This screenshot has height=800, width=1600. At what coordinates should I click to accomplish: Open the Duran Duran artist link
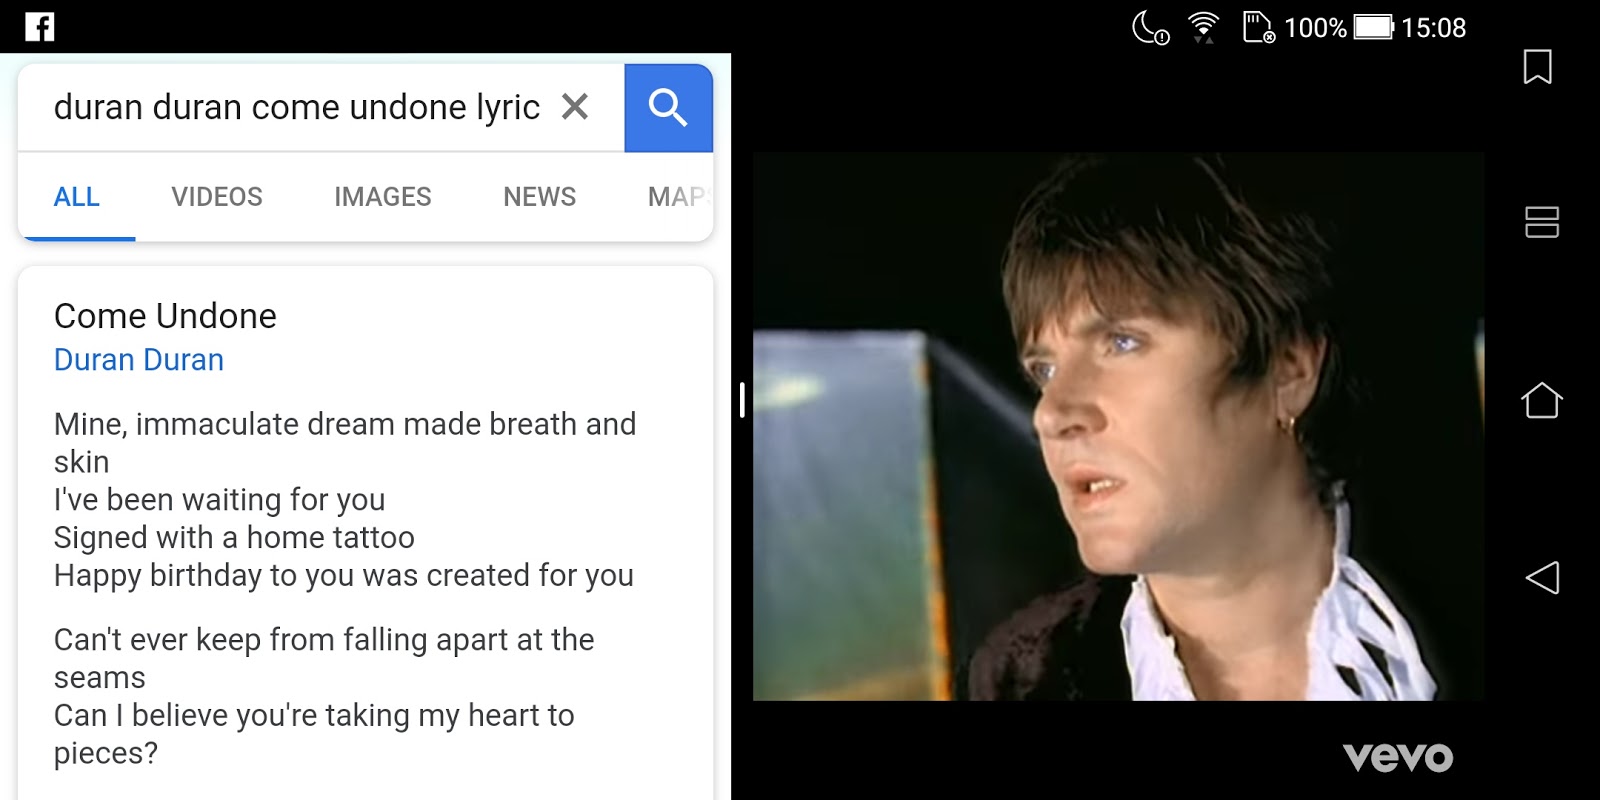139,360
